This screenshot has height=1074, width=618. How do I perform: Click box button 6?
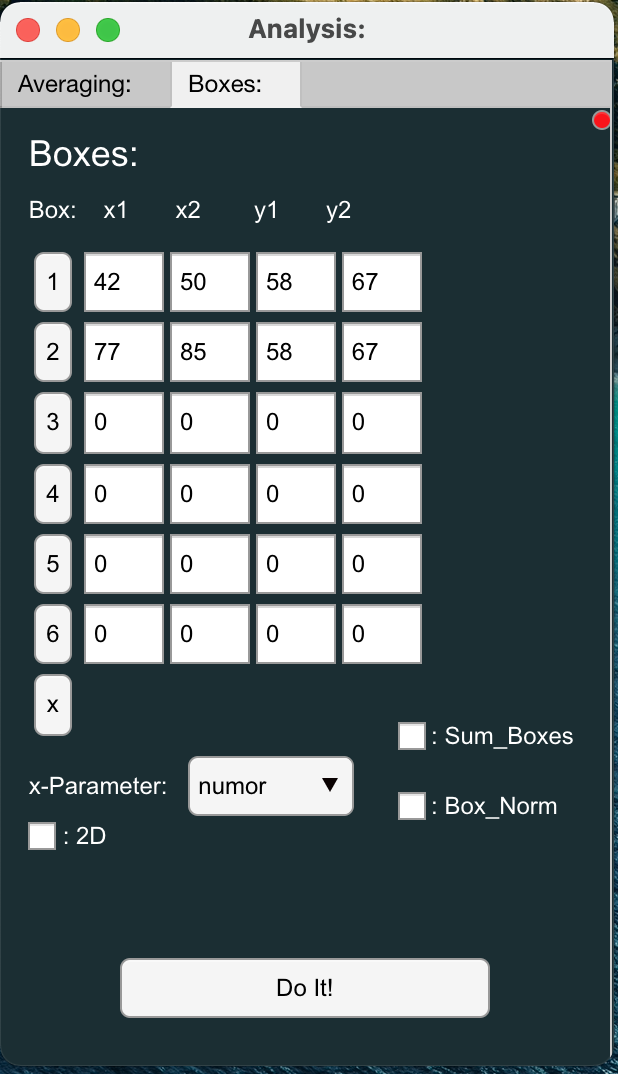[53, 634]
